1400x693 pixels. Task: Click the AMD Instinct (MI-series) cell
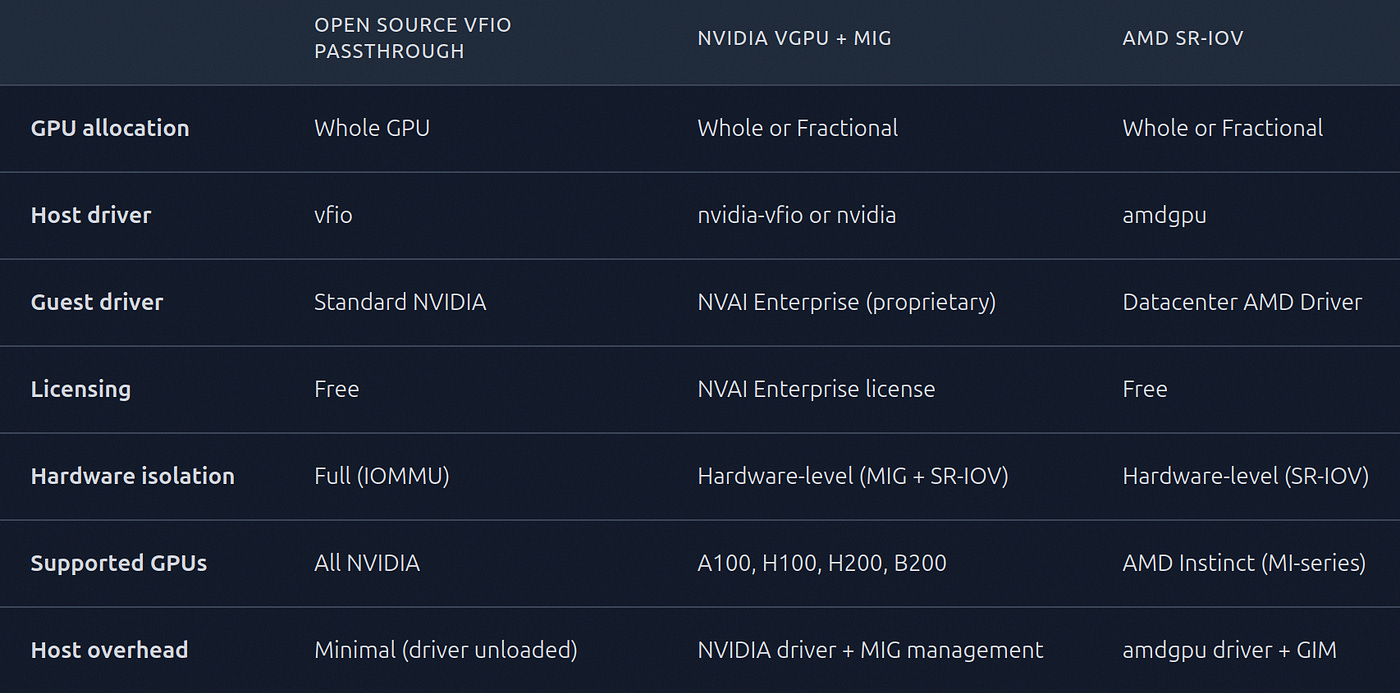coord(1244,563)
